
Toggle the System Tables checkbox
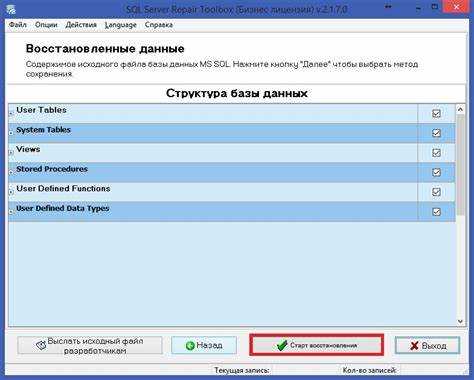436,133
